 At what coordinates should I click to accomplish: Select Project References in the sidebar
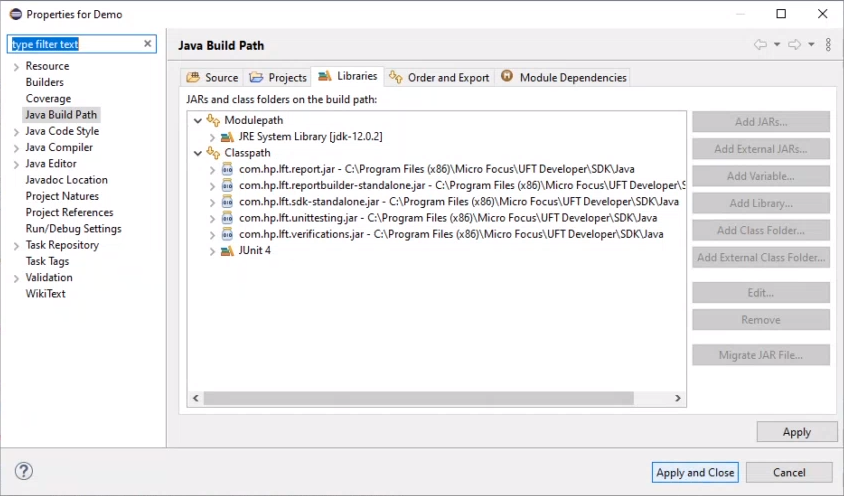pyautogui.click(x=69, y=212)
